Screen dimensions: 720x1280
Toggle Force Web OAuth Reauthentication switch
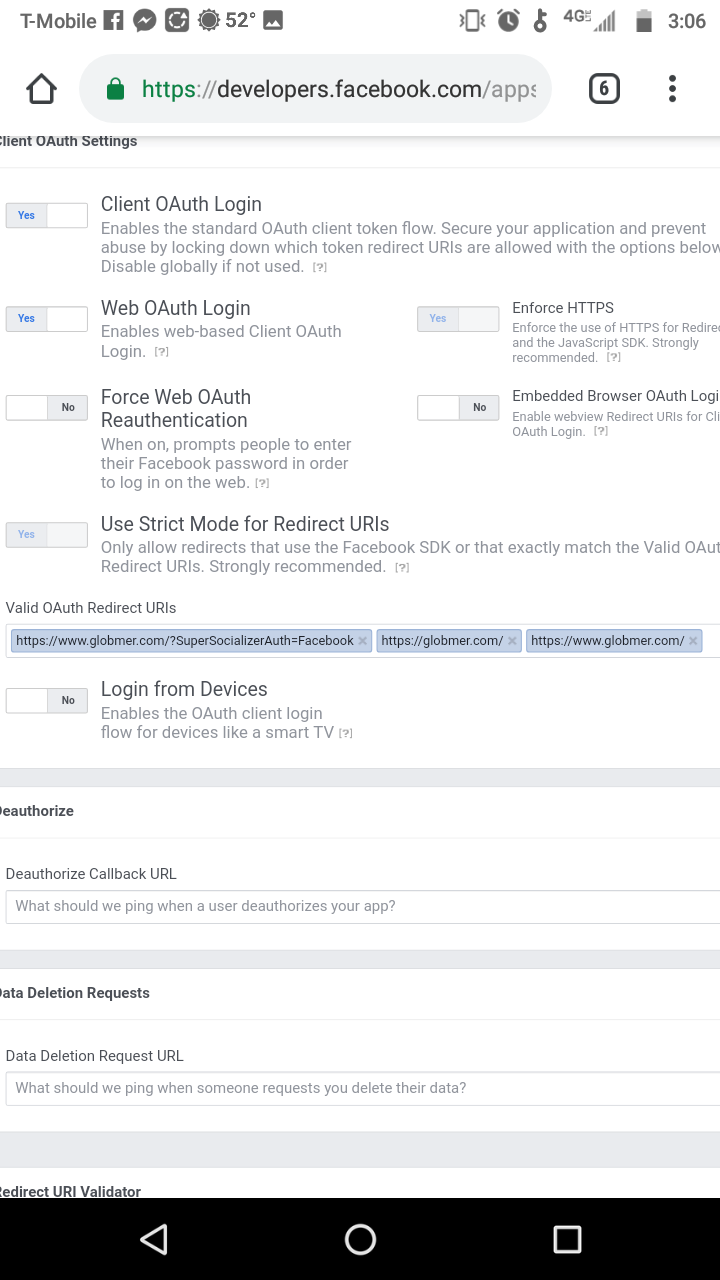(47, 407)
